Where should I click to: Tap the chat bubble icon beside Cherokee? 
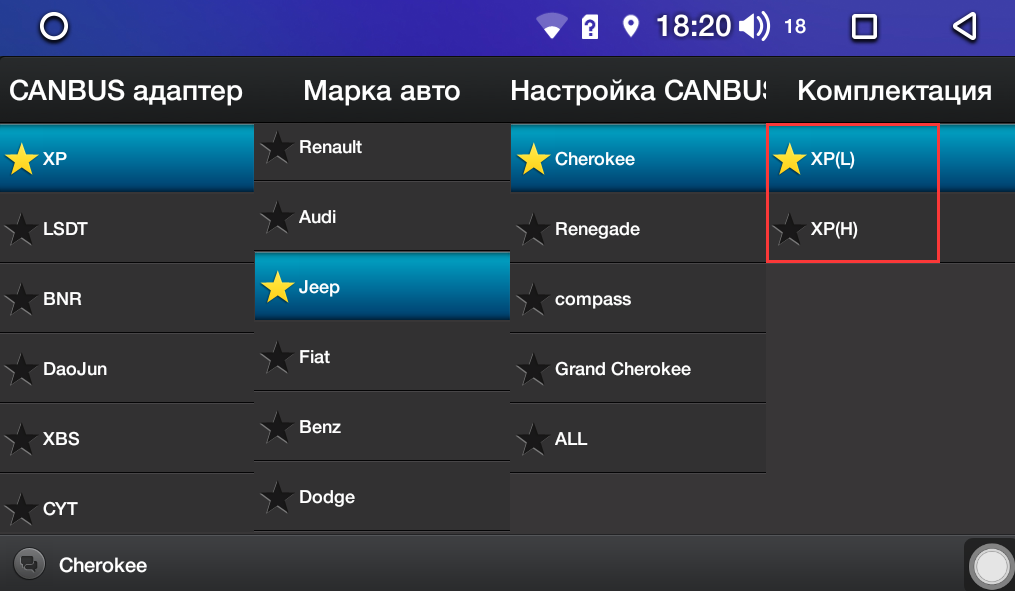(x=29, y=564)
